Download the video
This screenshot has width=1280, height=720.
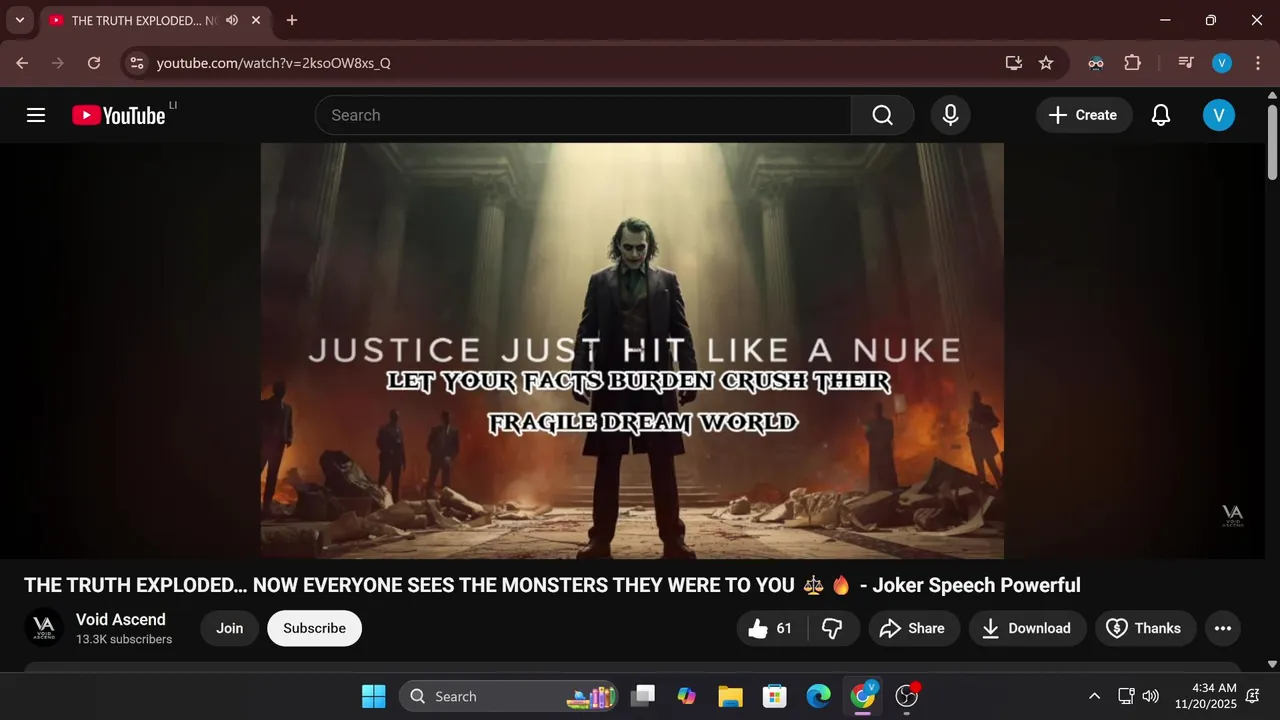tap(1027, 628)
